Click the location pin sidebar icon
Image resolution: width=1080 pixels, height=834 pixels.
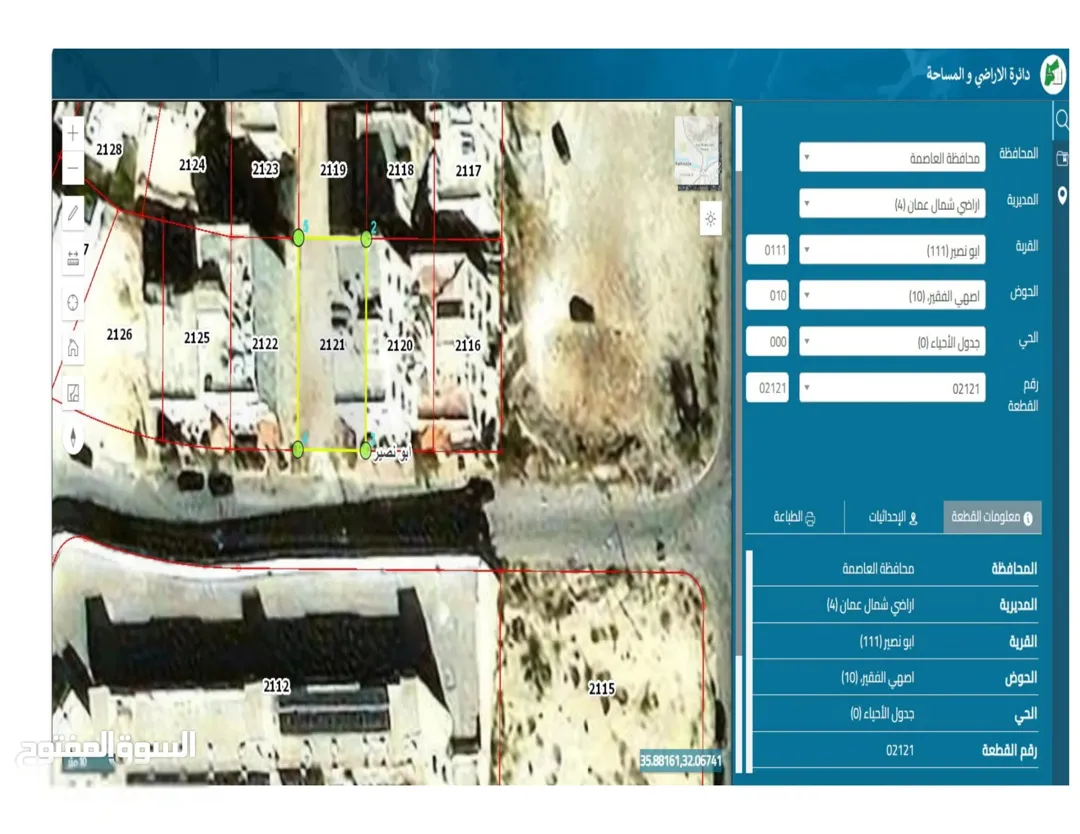pos(1062,194)
